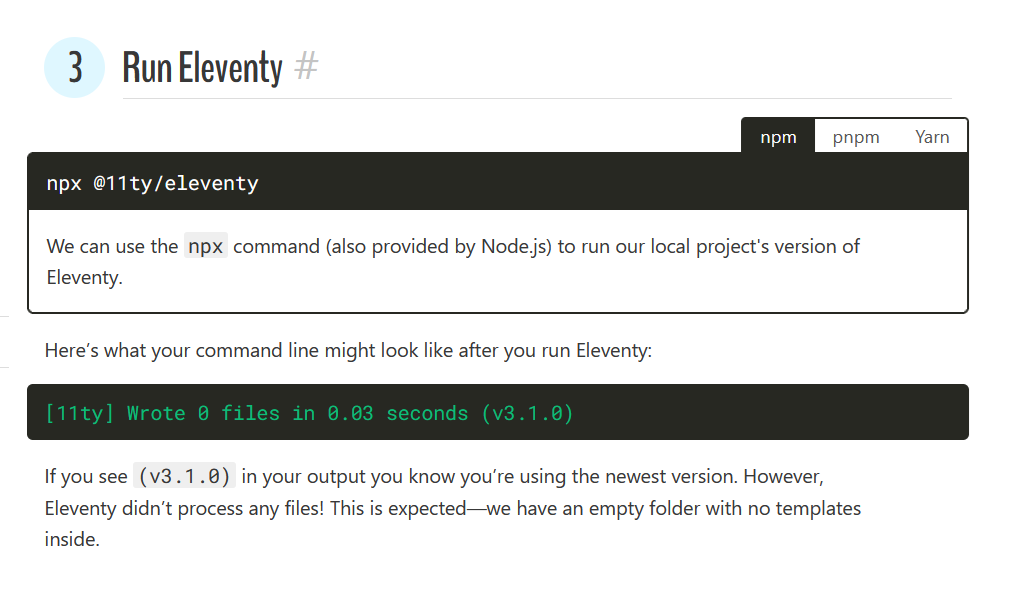The width and height of the screenshot is (1012, 591).
Task: Click the @11ty/eleventy package name in command
Action: (x=176, y=183)
